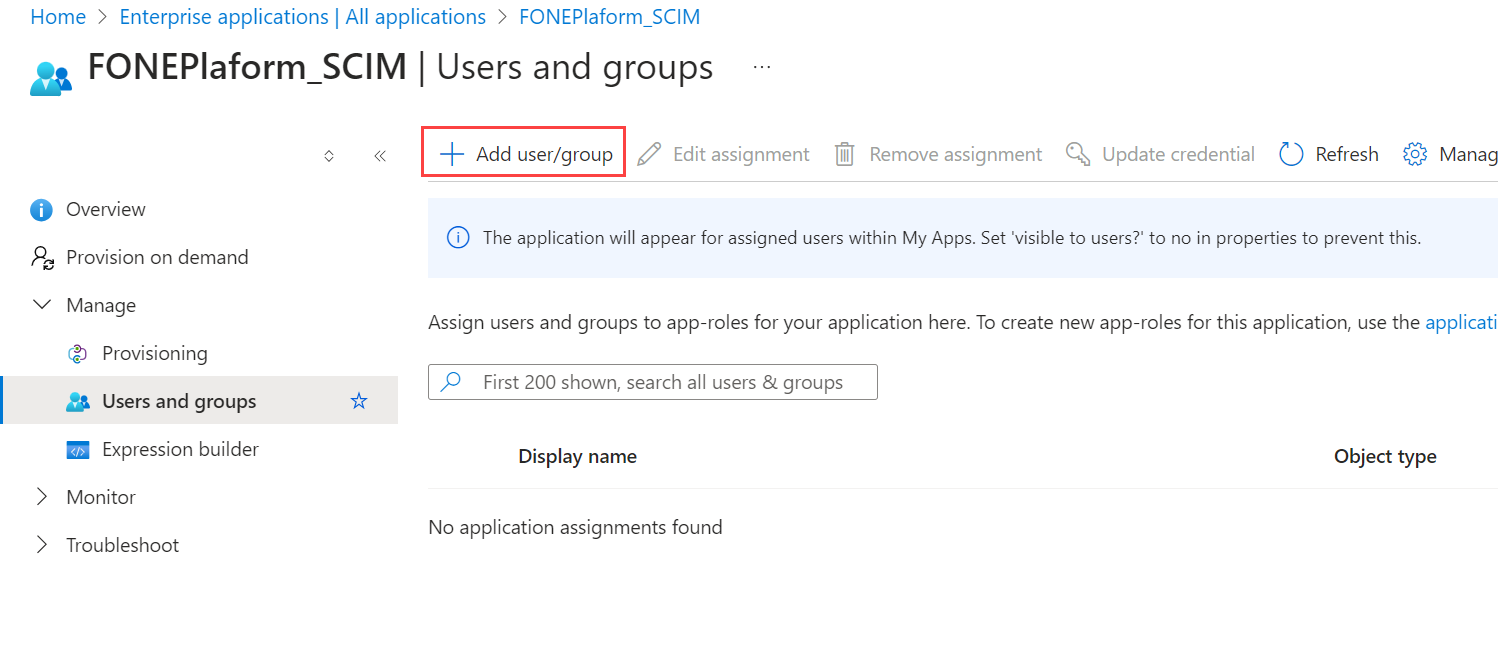Sort by Display name column header
1498x647 pixels.
point(577,456)
